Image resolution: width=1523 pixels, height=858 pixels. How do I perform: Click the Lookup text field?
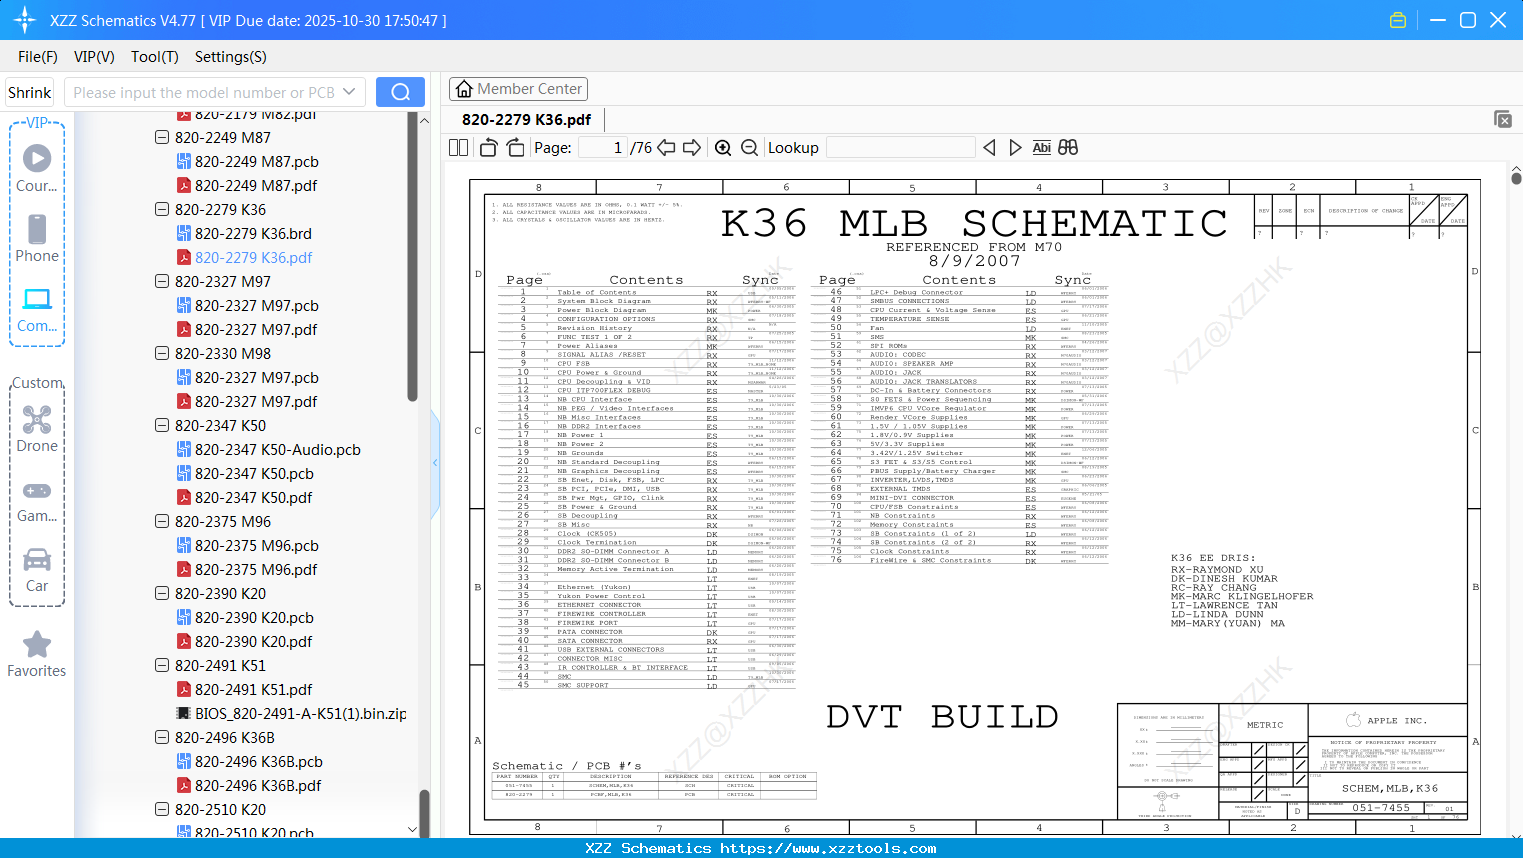[900, 148]
